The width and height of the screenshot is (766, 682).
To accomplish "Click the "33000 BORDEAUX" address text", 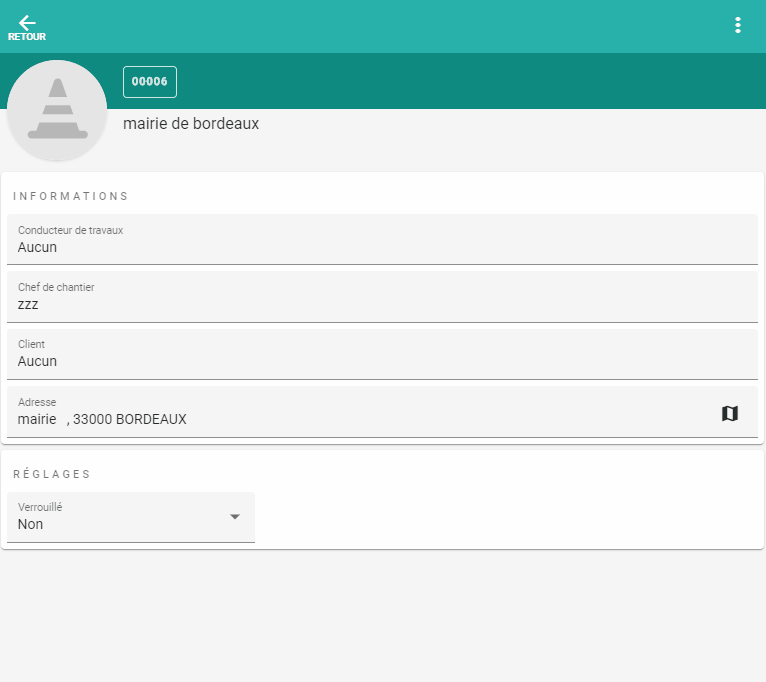I will (130, 419).
